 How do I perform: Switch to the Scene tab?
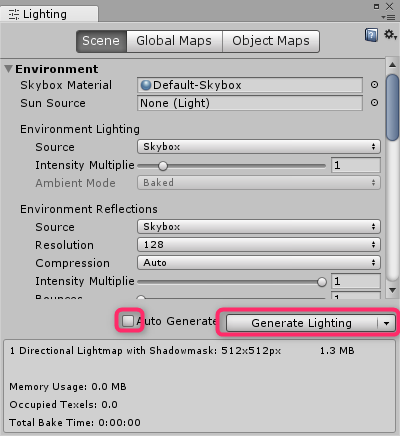tap(101, 41)
